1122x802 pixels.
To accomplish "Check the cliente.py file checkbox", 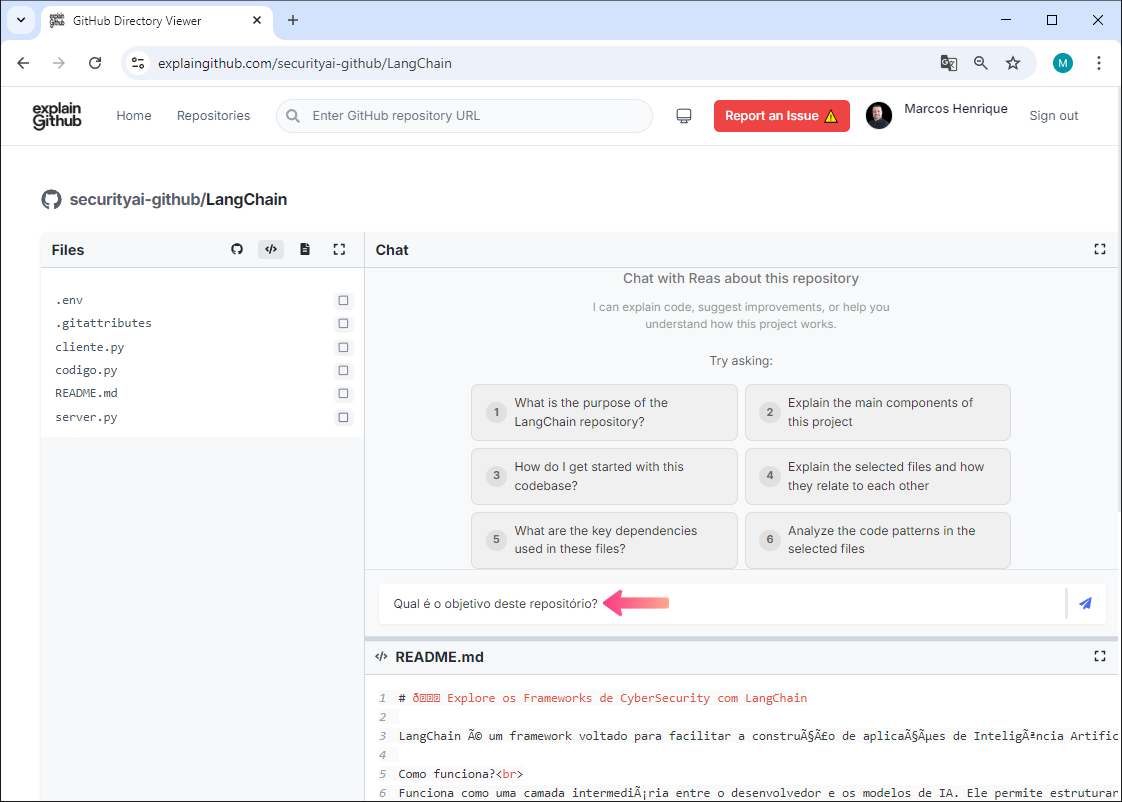I will pyautogui.click(x=343, y=347).
